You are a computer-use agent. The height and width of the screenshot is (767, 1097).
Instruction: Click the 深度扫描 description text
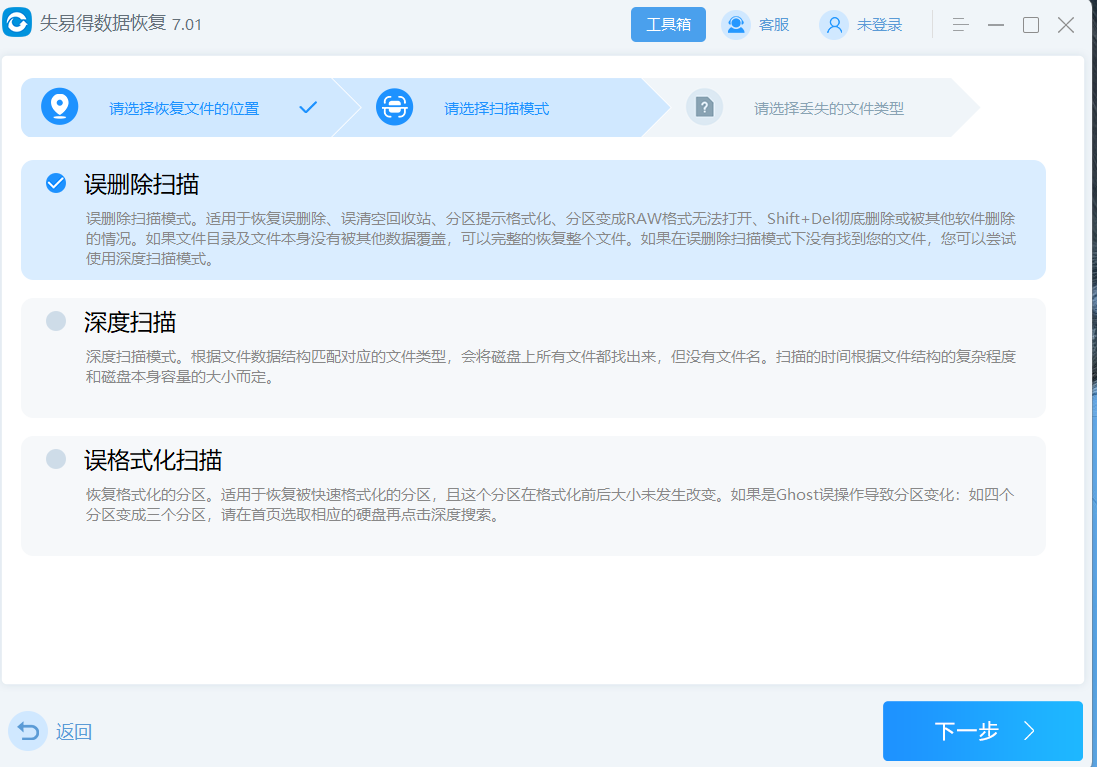pyautogui.click(x=550, y=367)
